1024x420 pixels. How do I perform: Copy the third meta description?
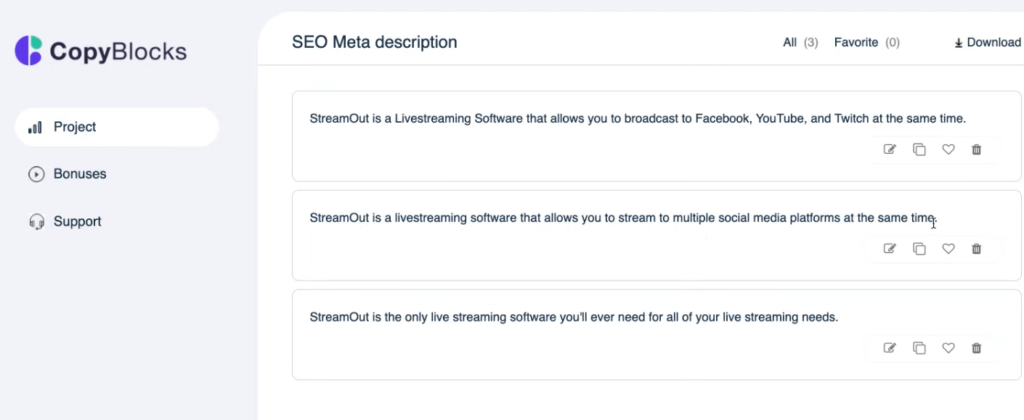[x=919, y=348]
